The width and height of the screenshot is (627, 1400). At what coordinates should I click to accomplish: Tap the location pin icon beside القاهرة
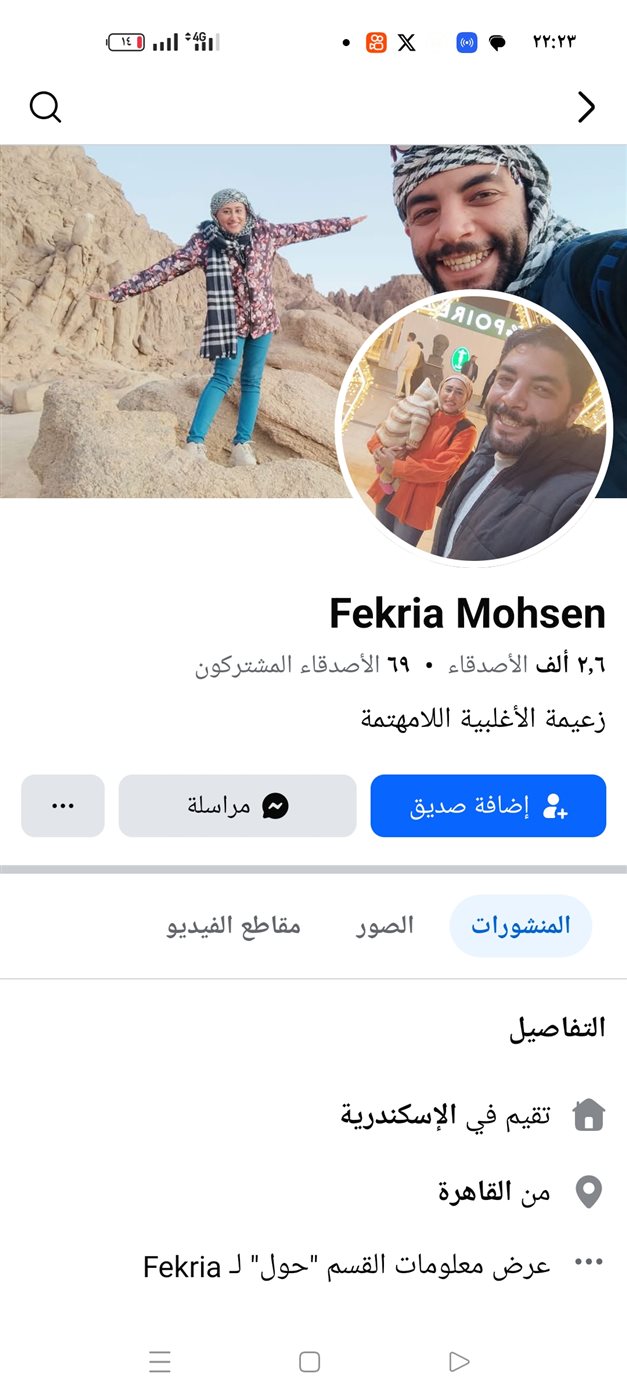click(x=589, y=1191)
